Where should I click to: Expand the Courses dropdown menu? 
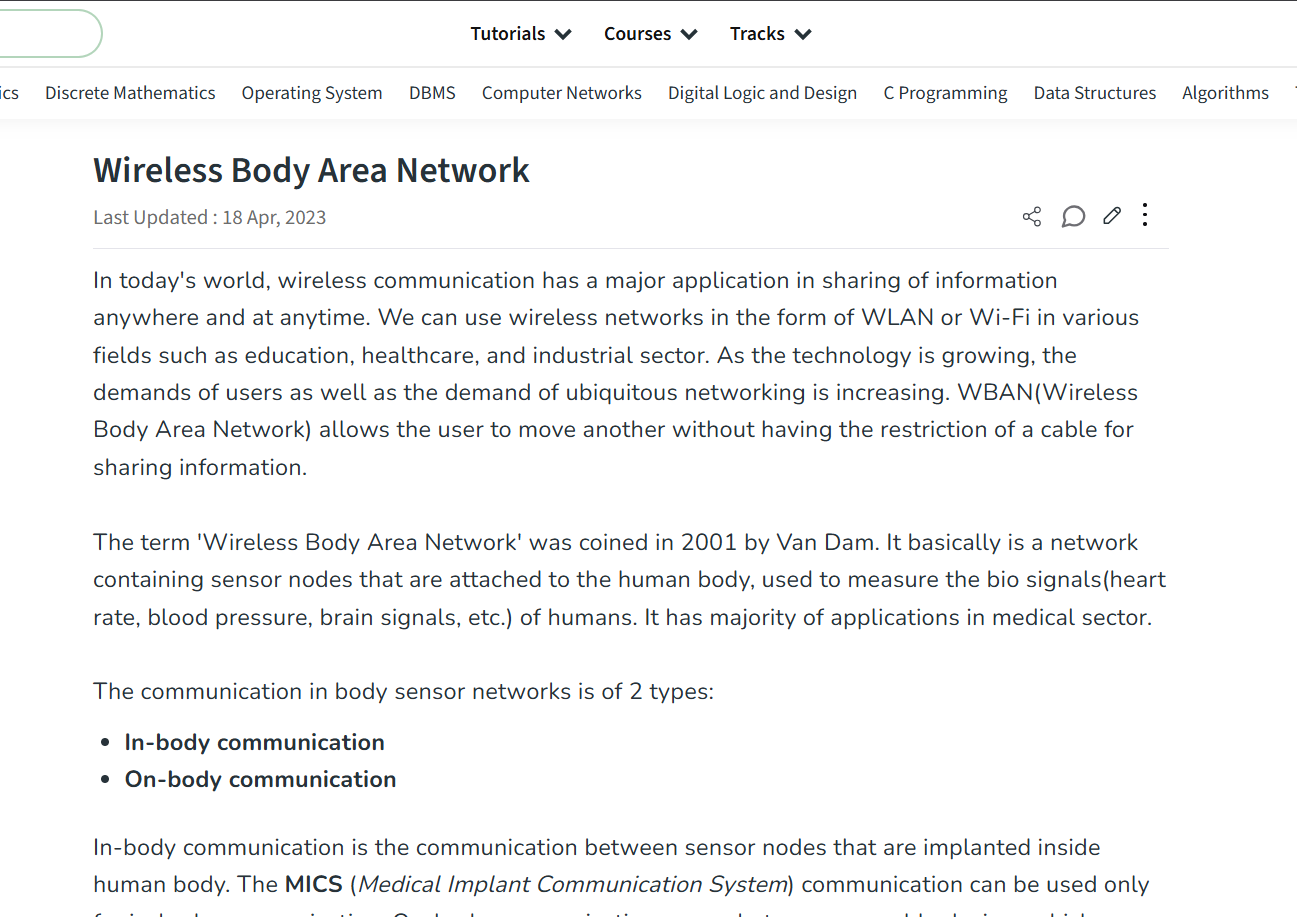[x=650, y=34]
